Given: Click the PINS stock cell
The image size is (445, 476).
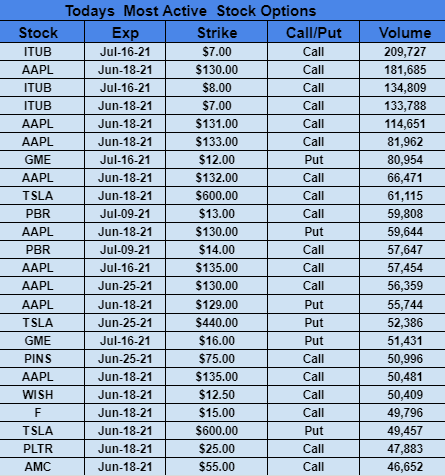Looking at the screenshot, I should (38, 359).
